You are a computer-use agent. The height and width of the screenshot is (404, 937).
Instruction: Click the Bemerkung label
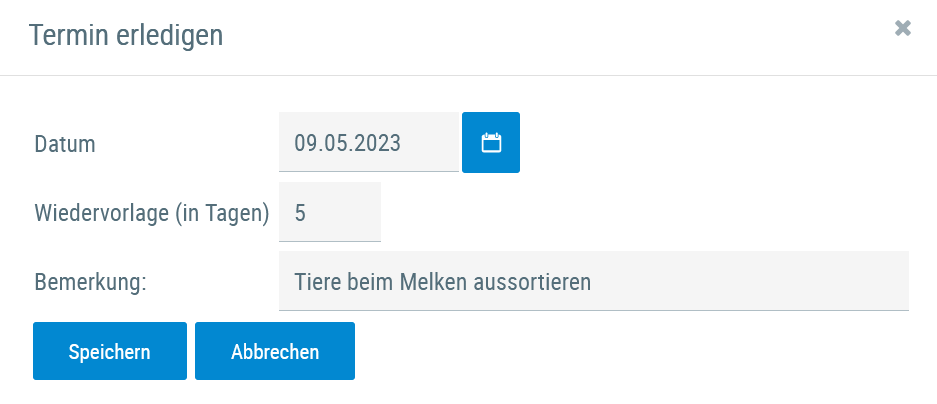(90, 282)
